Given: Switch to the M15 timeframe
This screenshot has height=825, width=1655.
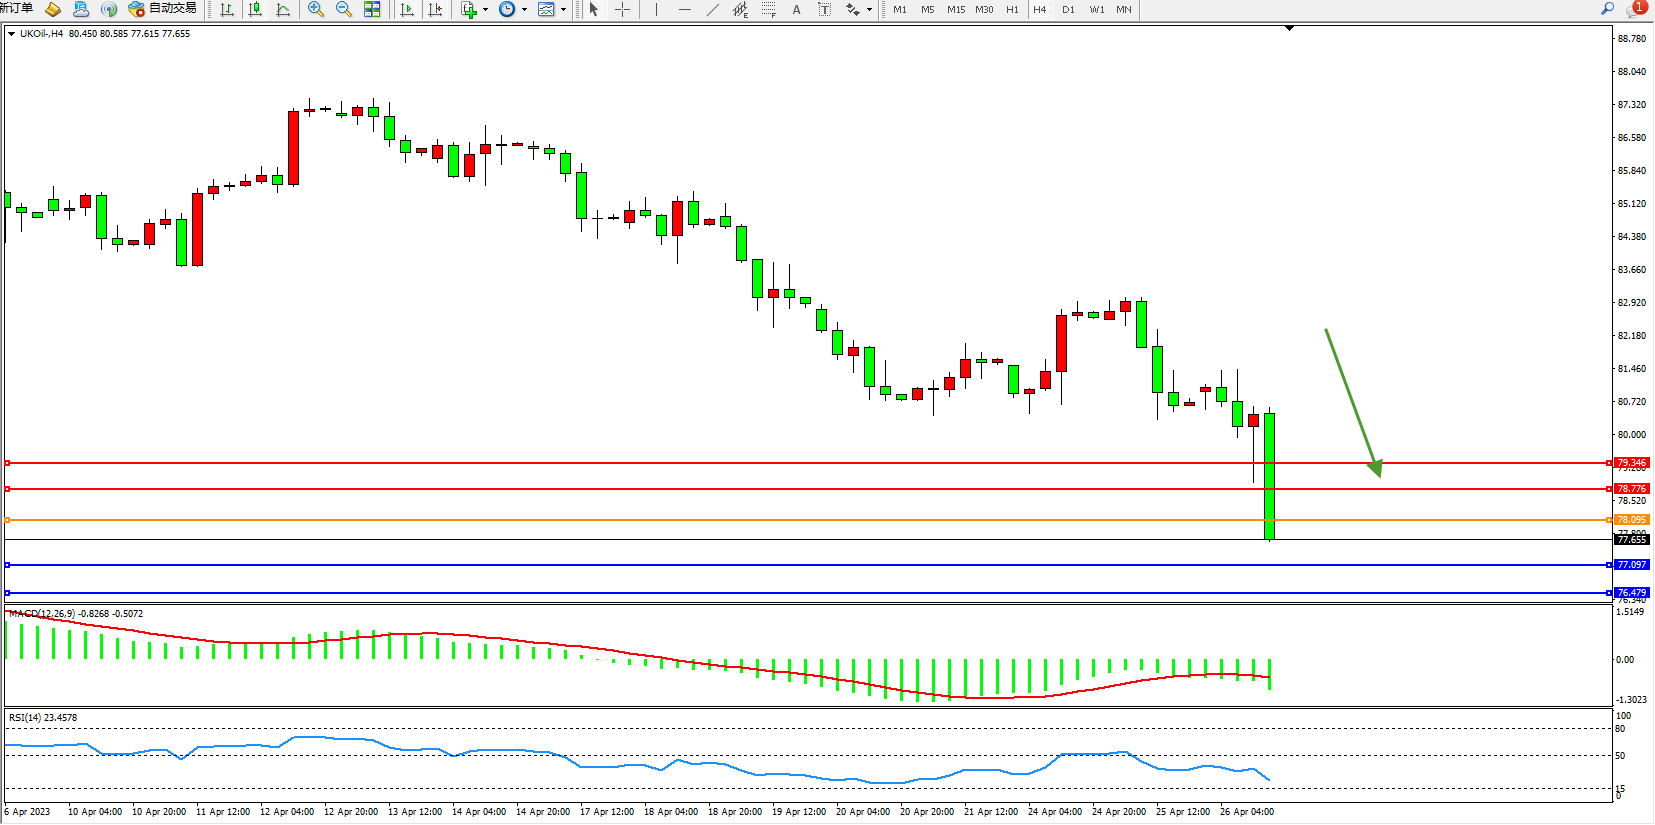Looking at the screenshot, I should point(956,9).
